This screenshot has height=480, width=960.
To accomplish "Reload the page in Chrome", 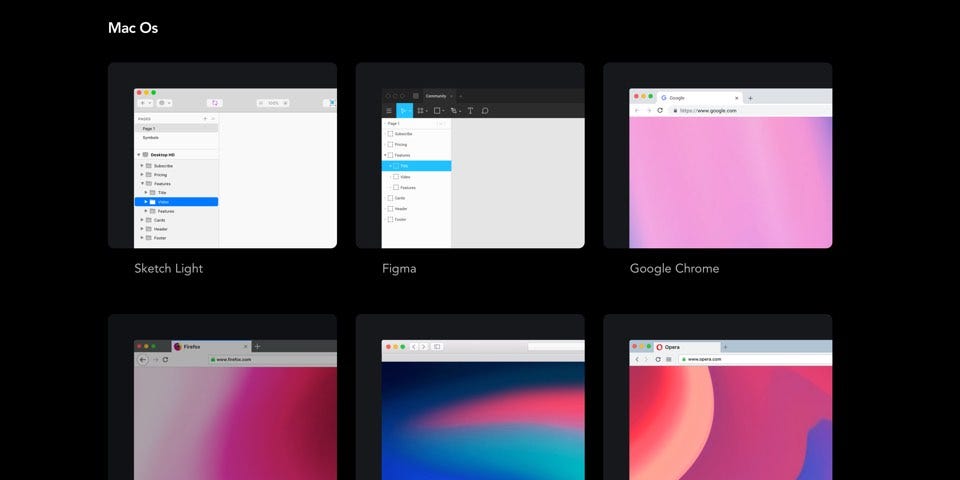I will tap(660, 110).
